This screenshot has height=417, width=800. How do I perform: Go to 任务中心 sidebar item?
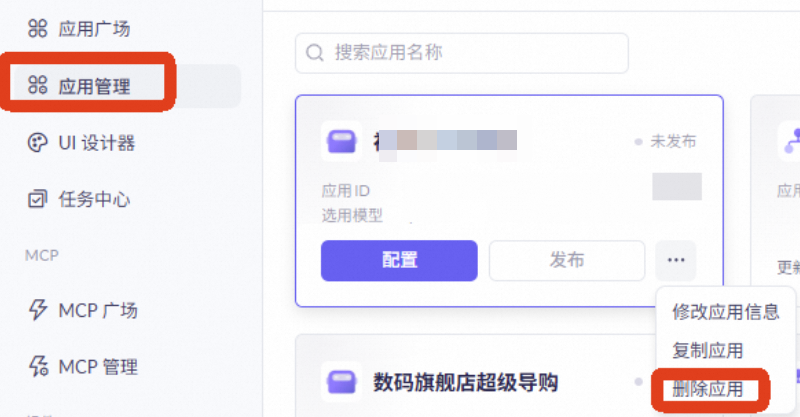coord(94,199)
